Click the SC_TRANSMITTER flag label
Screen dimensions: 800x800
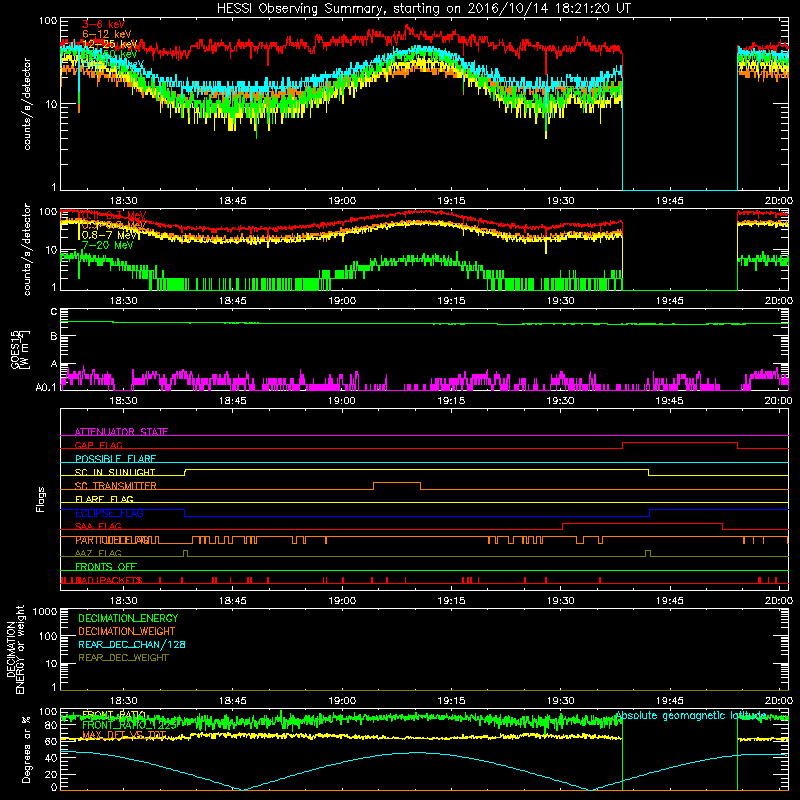[x=116, y=485]
